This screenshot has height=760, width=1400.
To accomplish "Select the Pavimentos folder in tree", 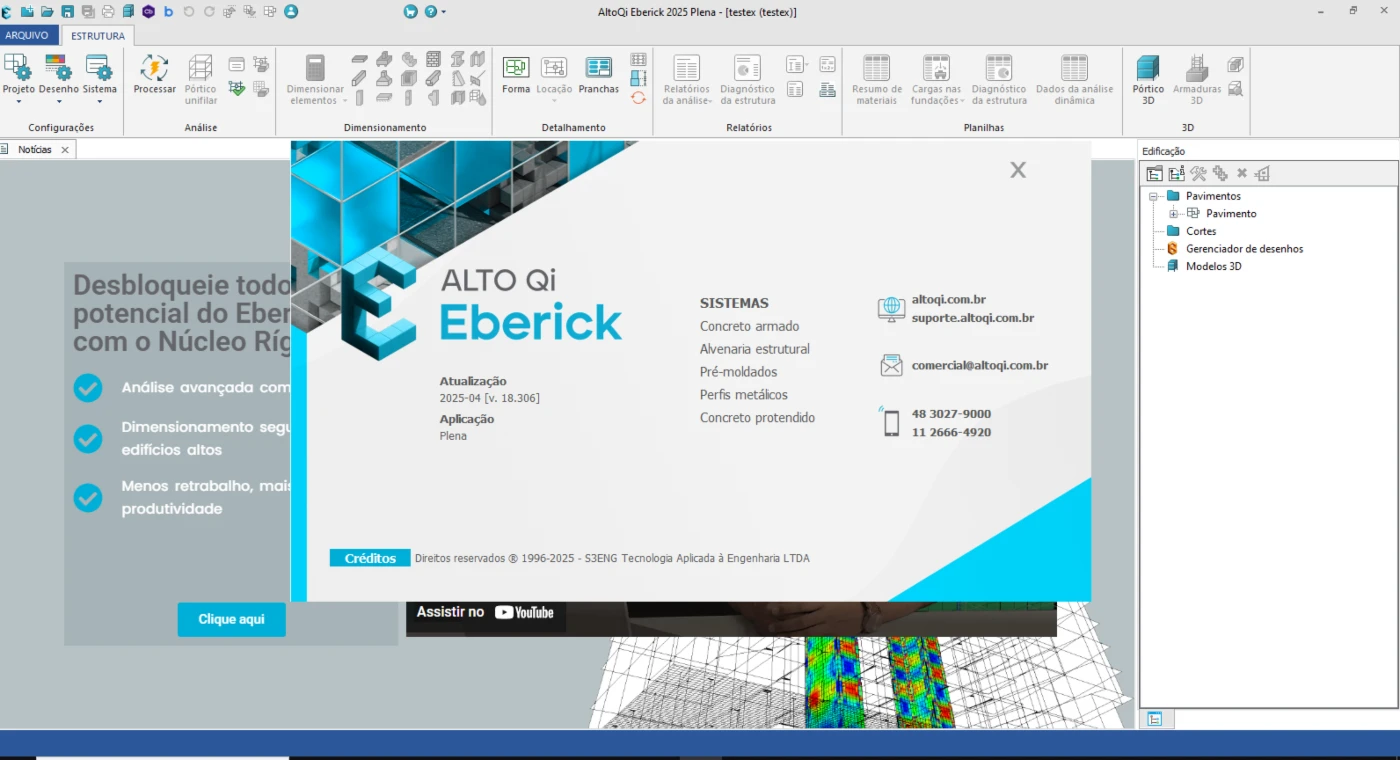I will point(1213,196).
